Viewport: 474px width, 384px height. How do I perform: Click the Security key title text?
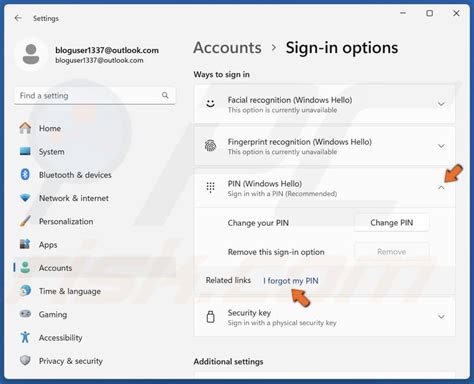(x=249, y=313)
